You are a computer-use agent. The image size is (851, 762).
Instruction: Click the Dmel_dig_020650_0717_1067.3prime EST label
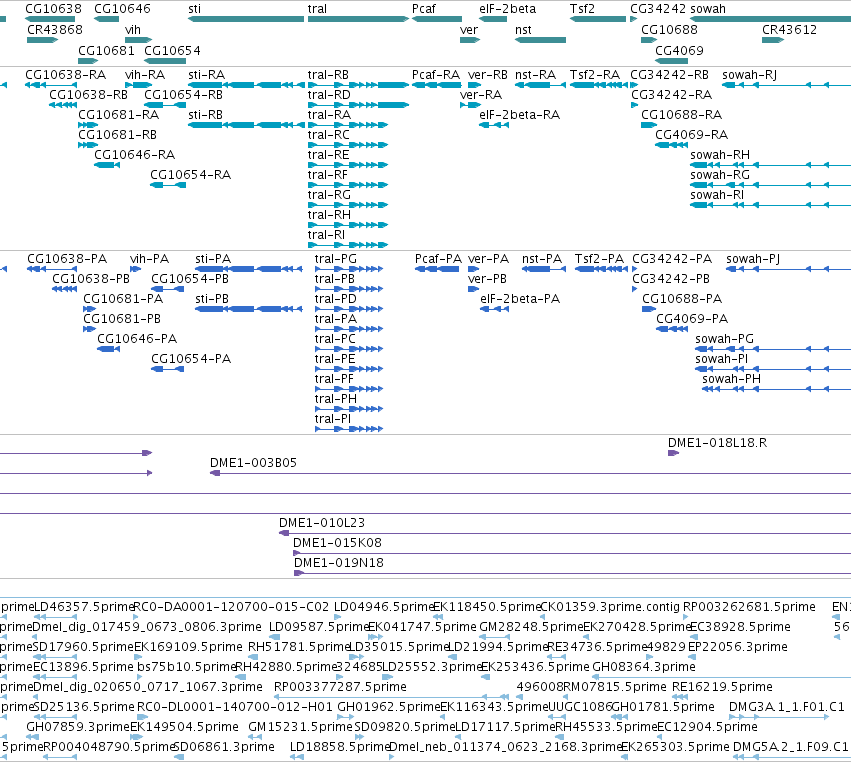[x=148, y=687]
